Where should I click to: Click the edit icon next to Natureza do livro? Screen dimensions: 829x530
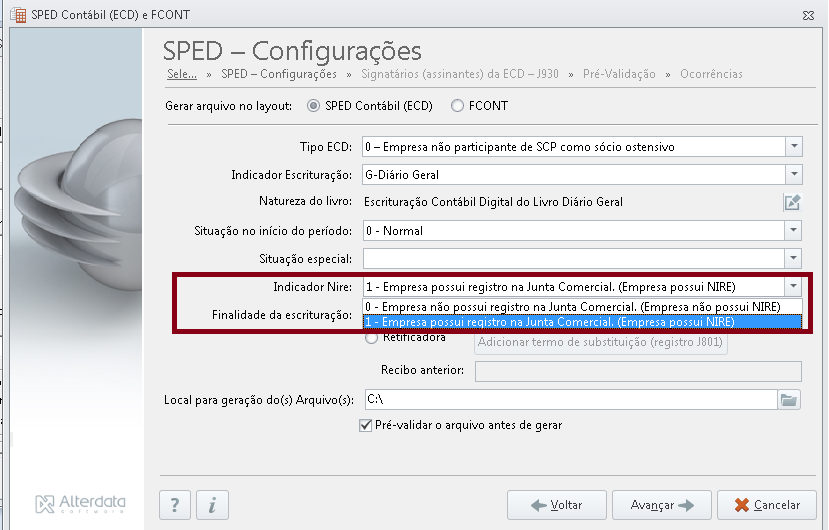point(792,202)
